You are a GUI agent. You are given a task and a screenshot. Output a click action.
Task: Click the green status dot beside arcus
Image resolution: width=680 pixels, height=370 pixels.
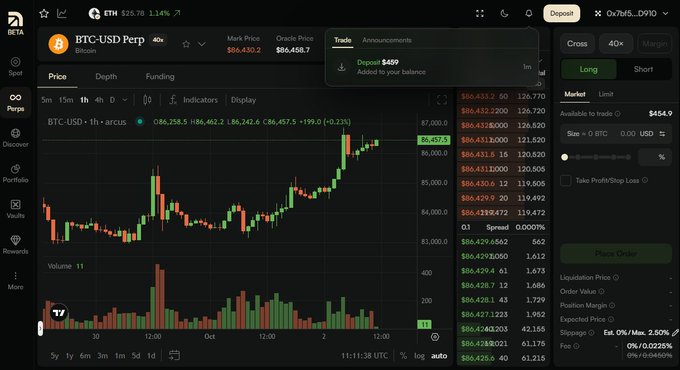(140, 121)
